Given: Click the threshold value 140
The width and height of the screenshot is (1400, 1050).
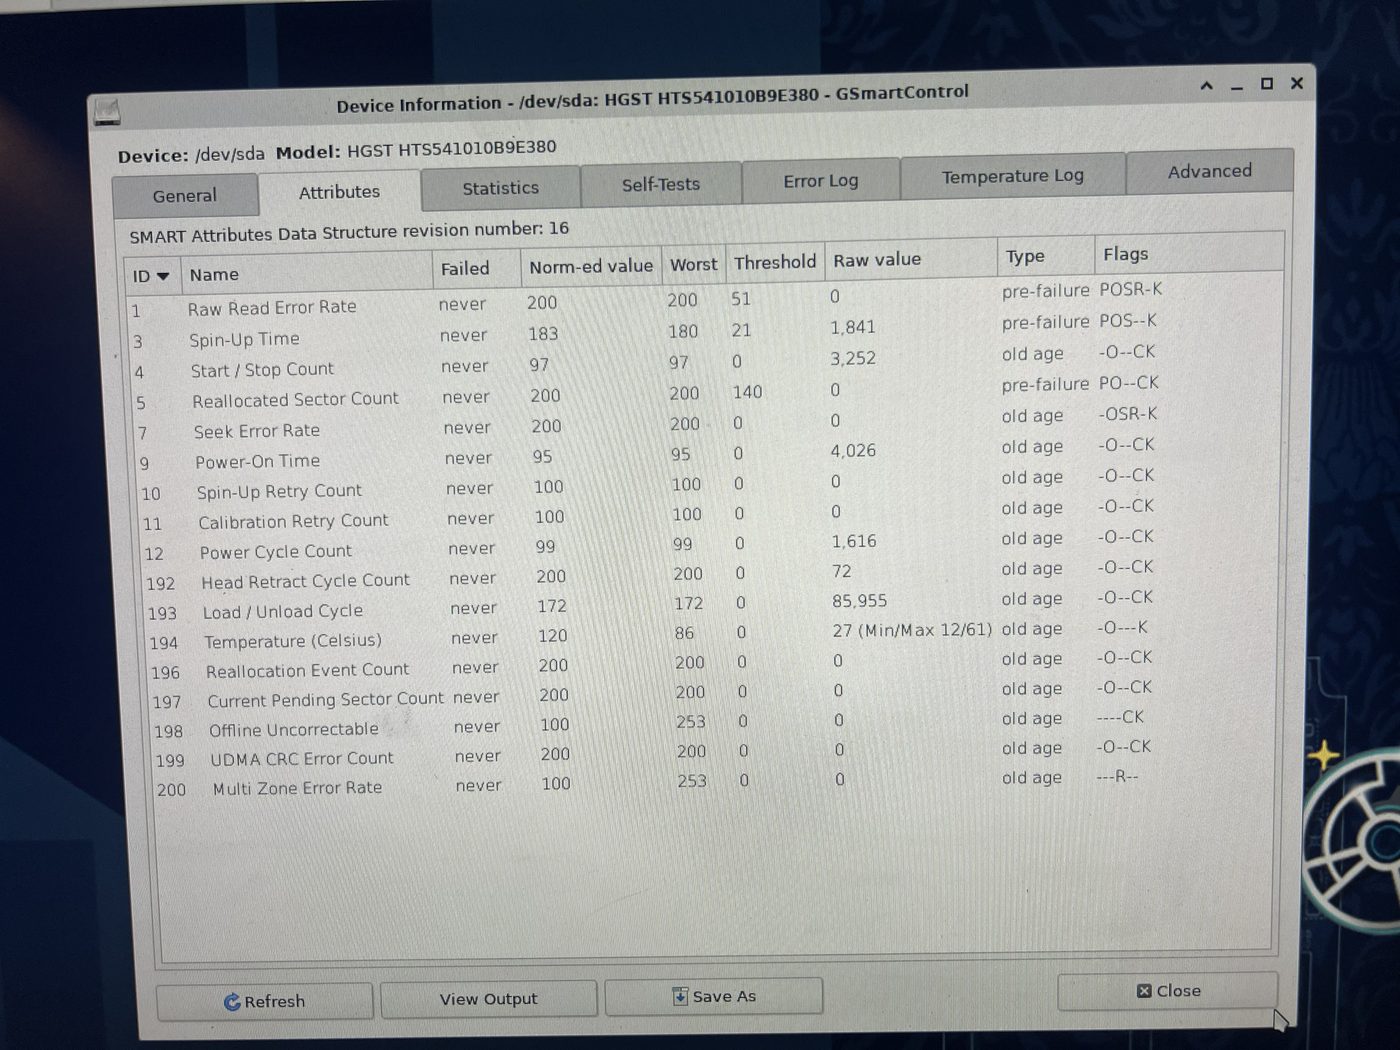Looking at the screenshot, I should 748,392.
